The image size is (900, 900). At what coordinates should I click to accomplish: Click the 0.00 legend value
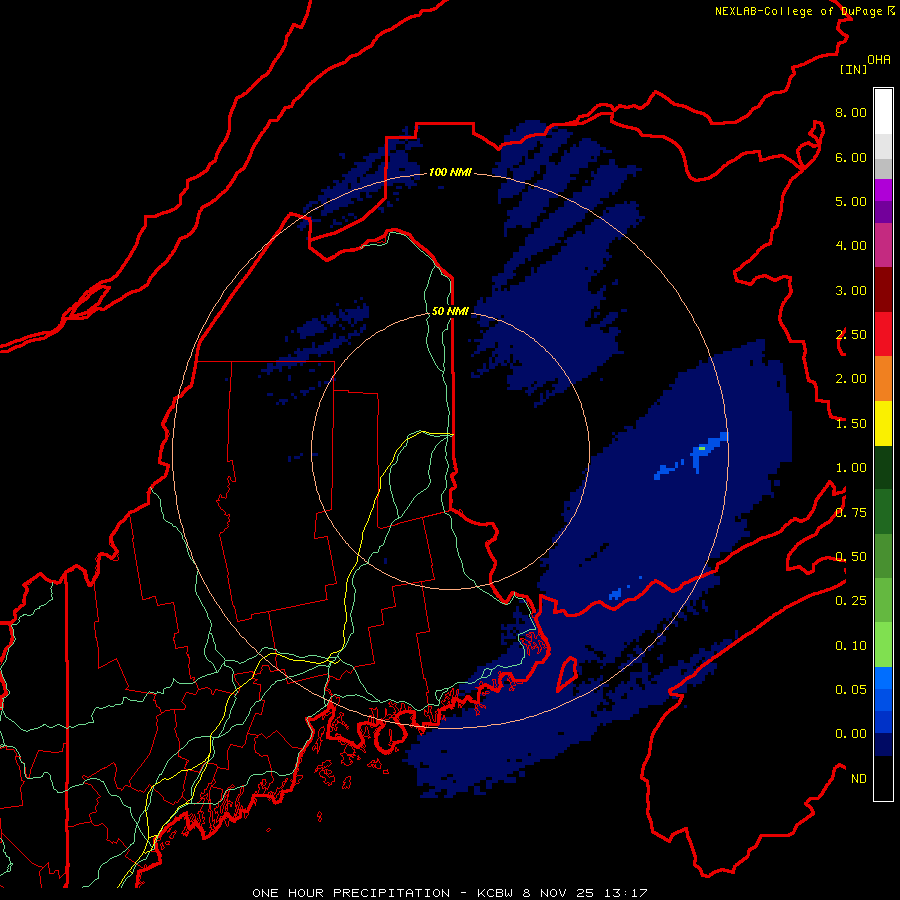point(851,734)
